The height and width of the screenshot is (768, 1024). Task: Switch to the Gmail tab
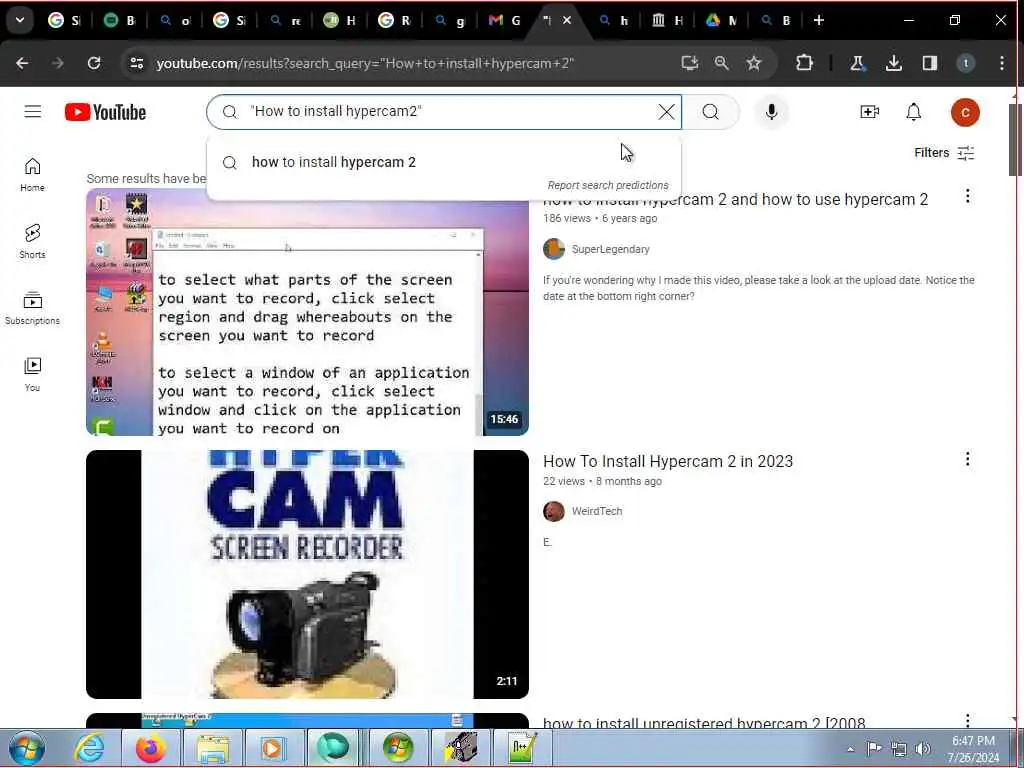(x=505, y=20)
